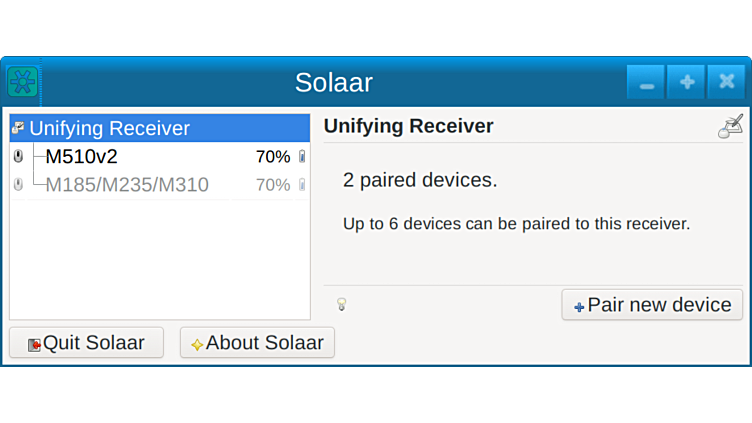Open the About Solaar dialog
This screenshot has width=752, height=423.
coord(257,343)
